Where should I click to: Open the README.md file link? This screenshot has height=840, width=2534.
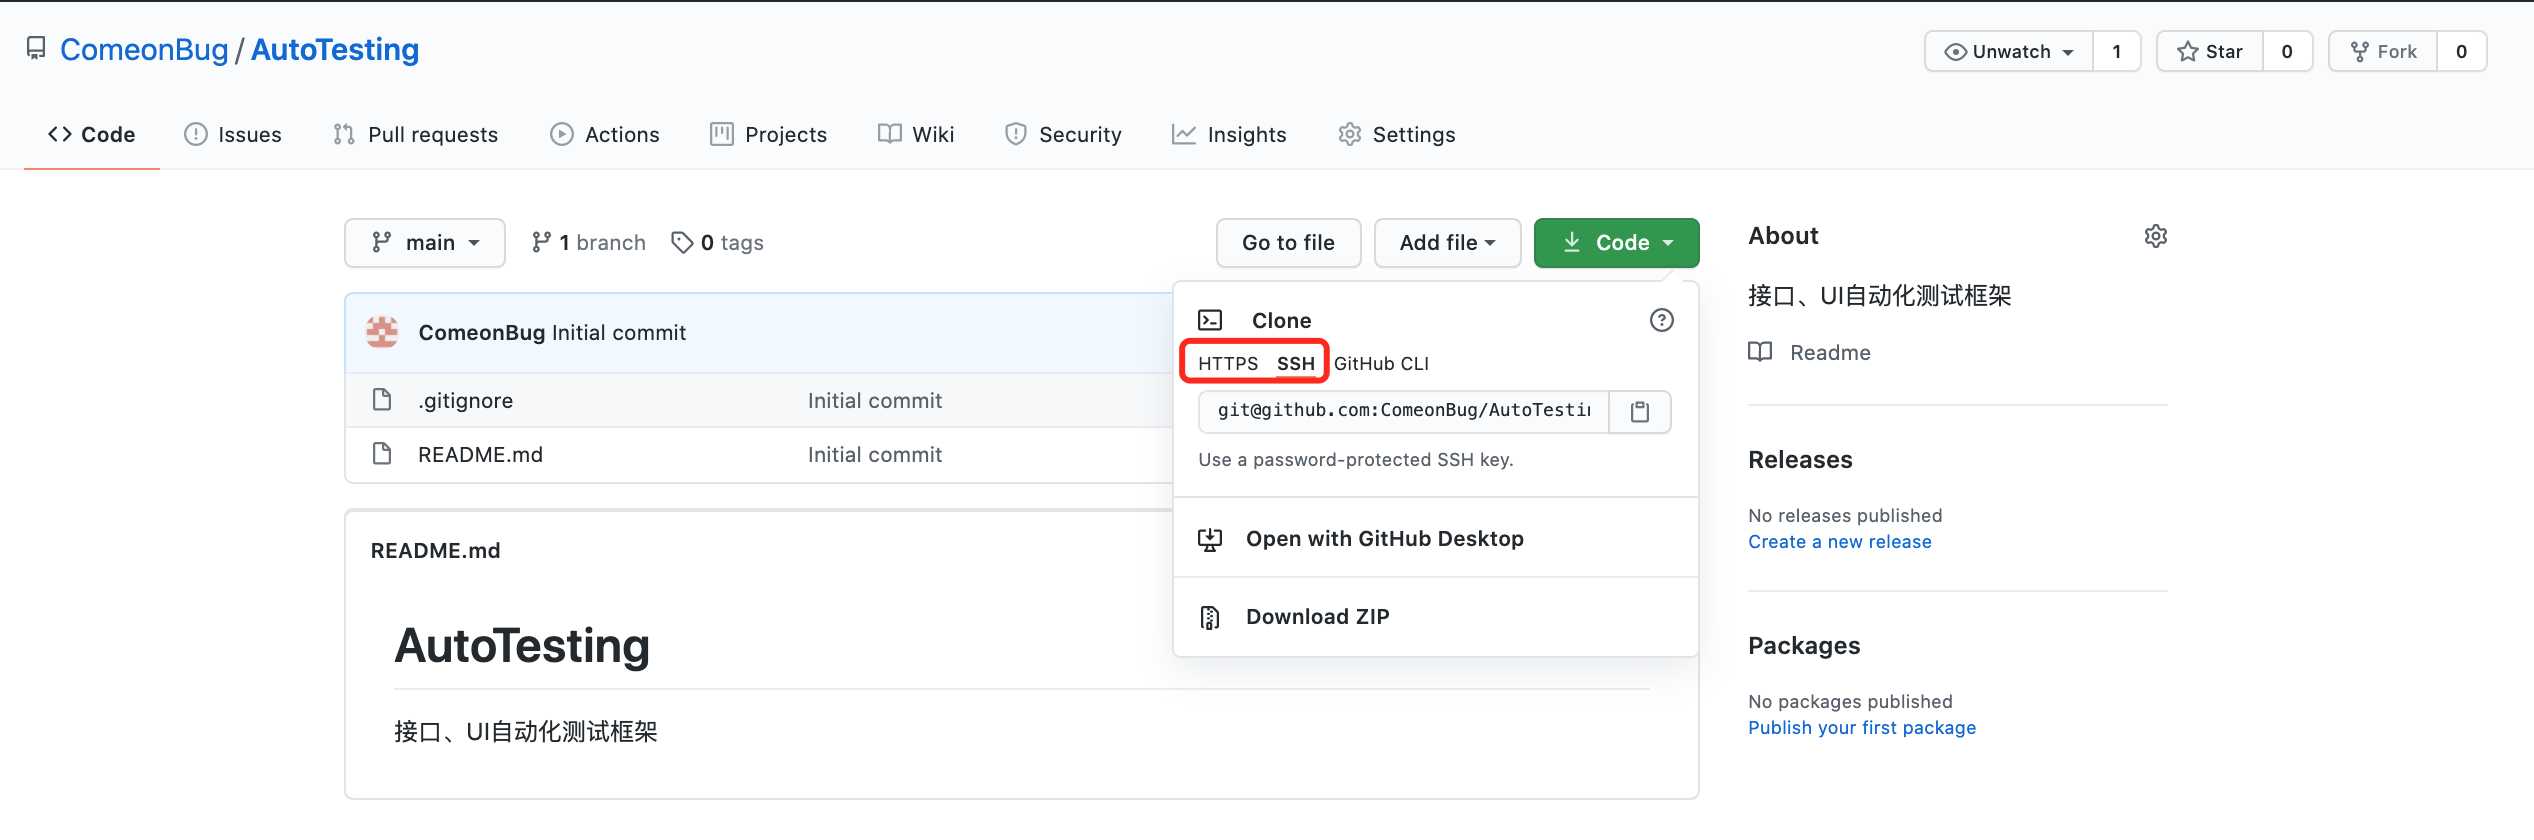[480, 455]
